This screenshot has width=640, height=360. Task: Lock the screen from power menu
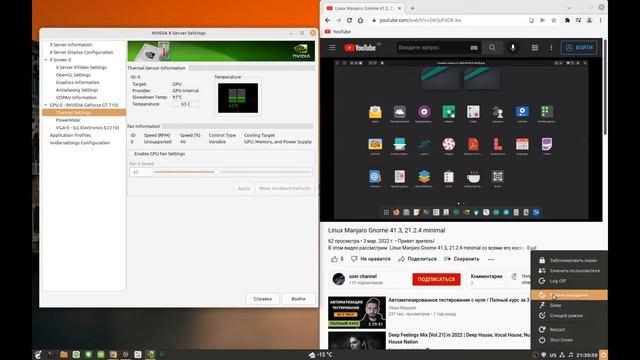coord(569,260)
